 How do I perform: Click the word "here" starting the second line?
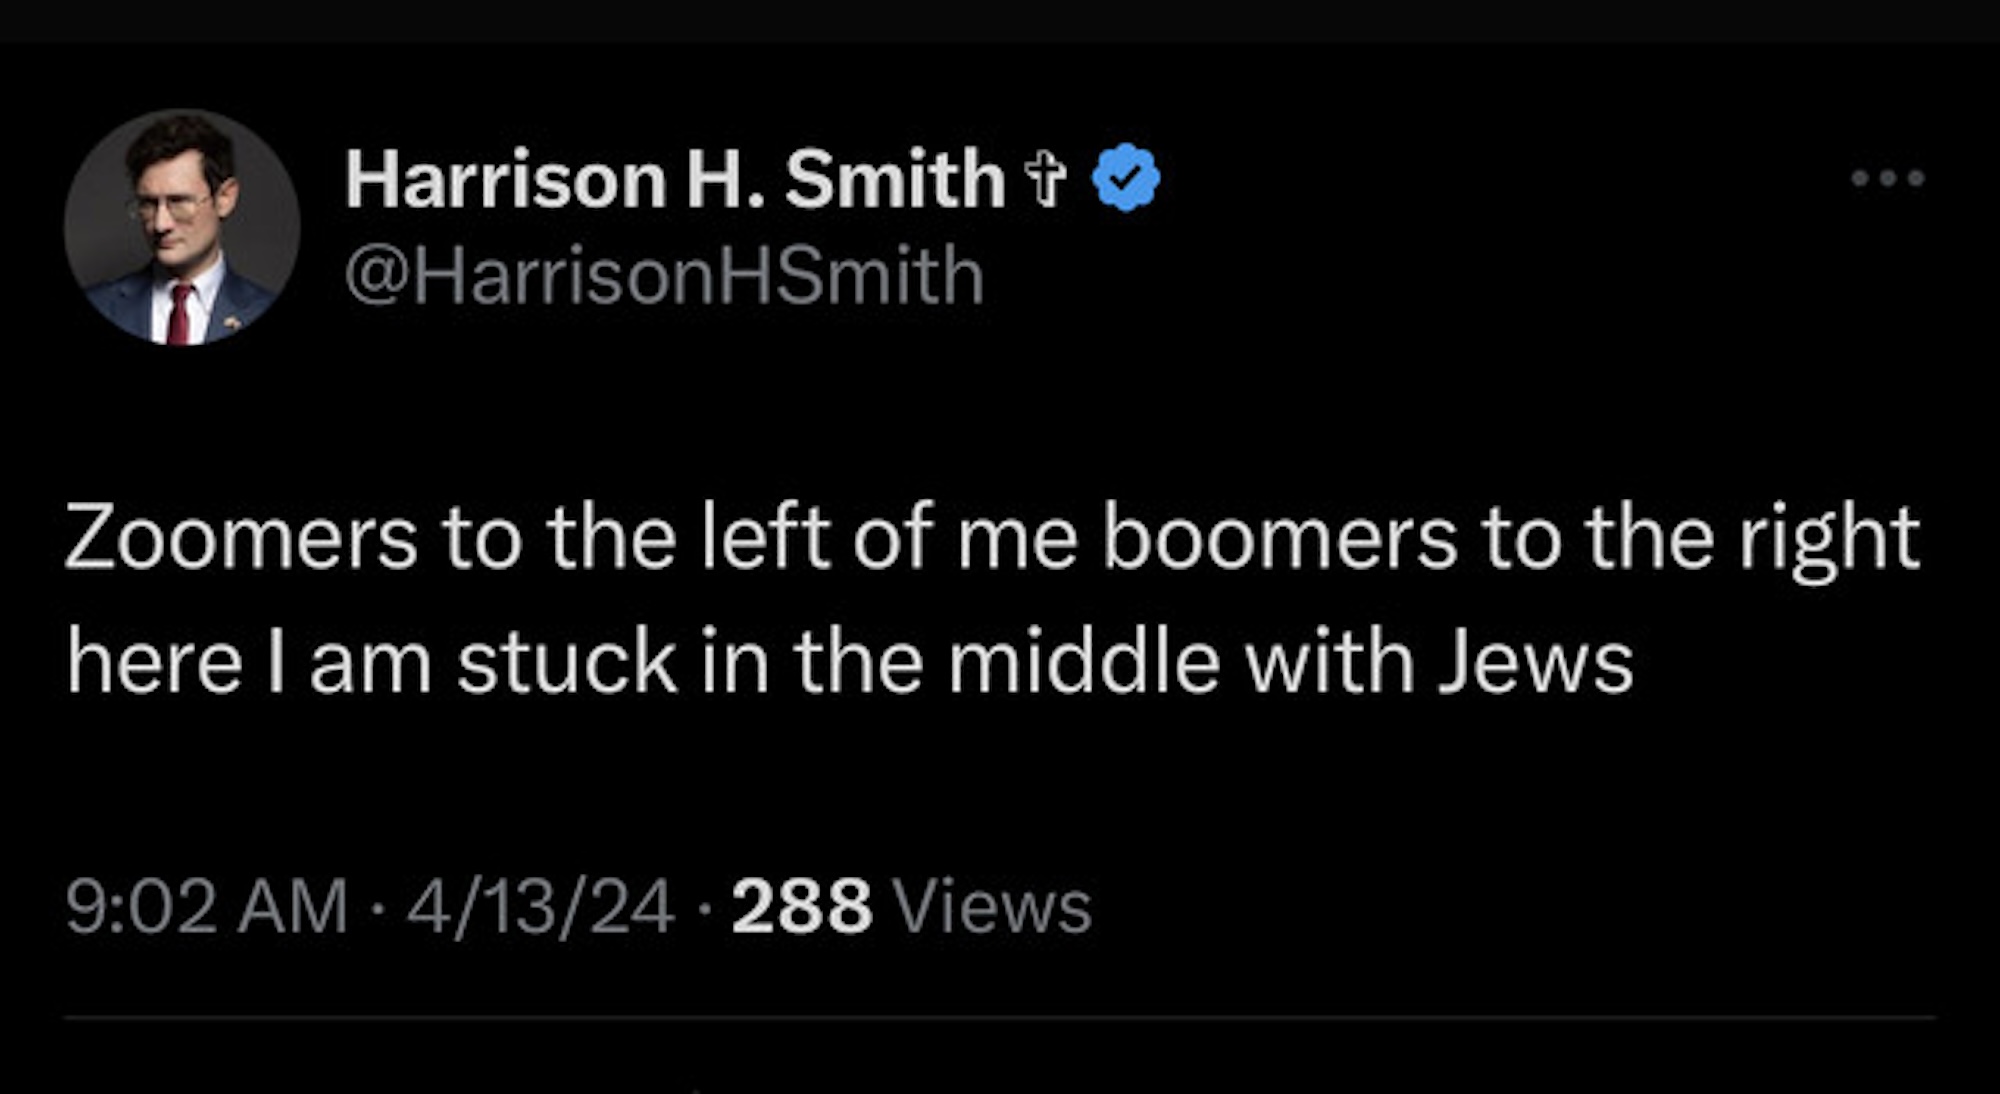(x=154, y=663)
